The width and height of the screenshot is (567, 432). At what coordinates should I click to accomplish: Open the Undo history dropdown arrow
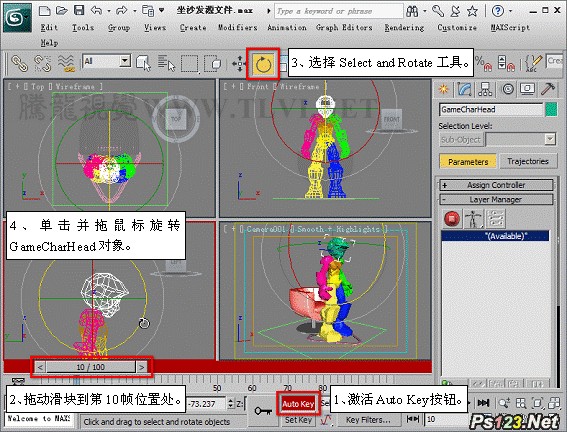[x=108, y=11]
